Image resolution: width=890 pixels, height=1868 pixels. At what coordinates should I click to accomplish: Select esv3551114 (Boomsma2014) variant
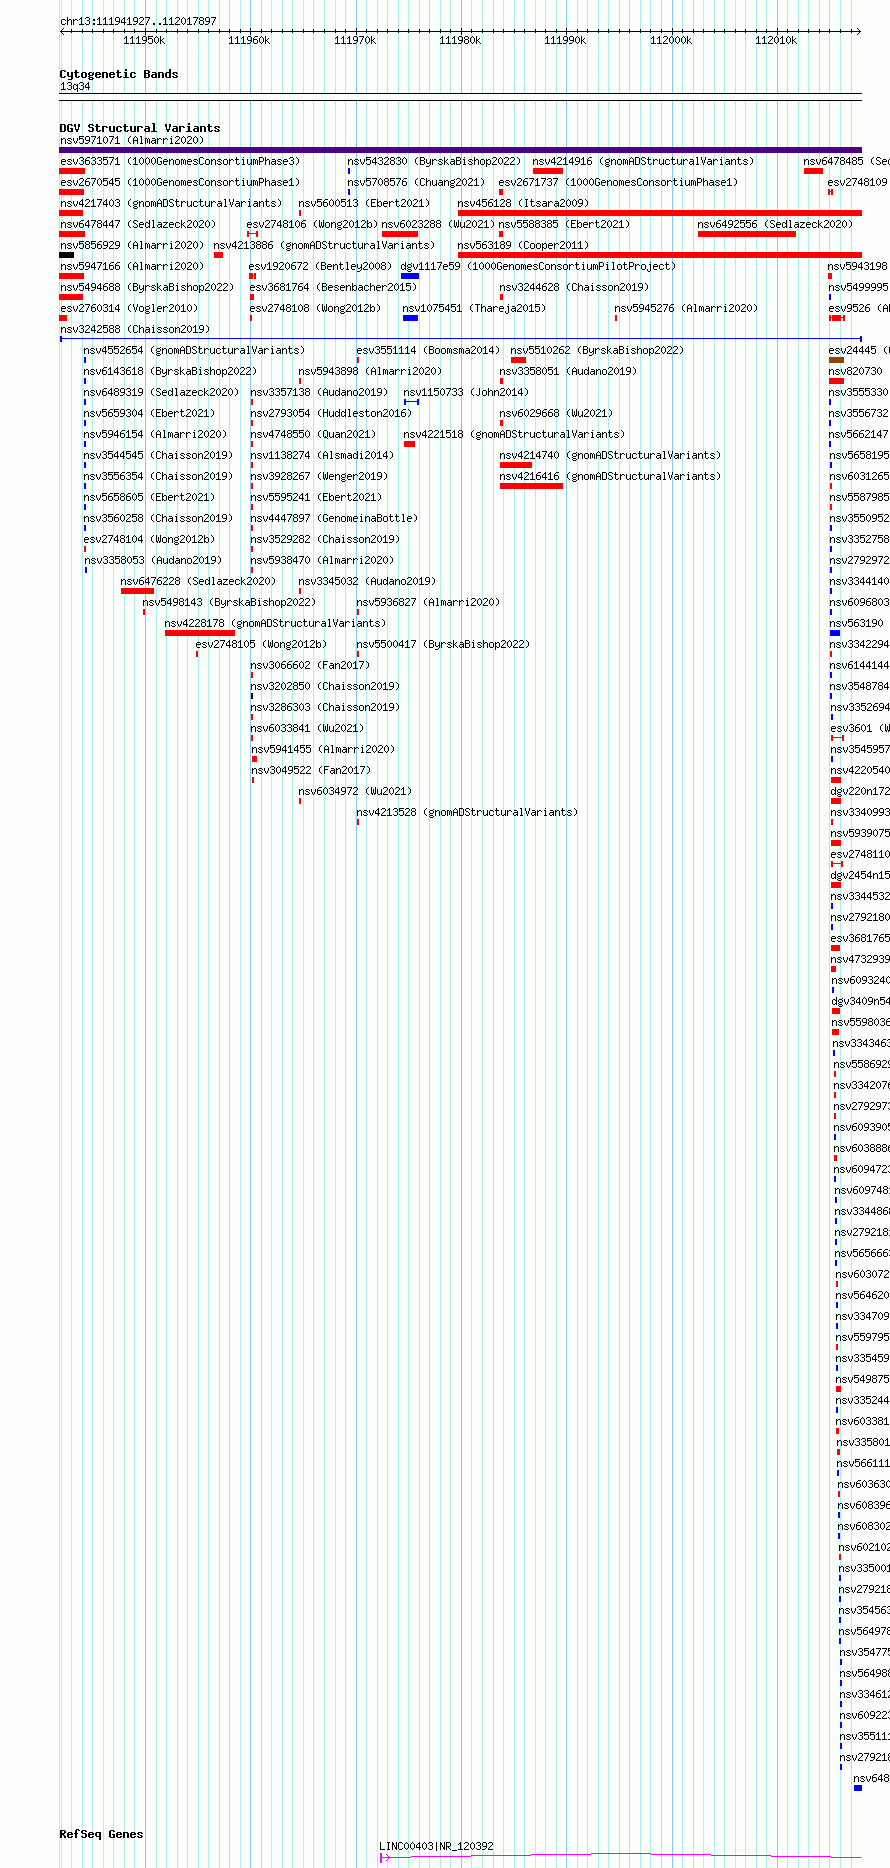tap(429, 350)
